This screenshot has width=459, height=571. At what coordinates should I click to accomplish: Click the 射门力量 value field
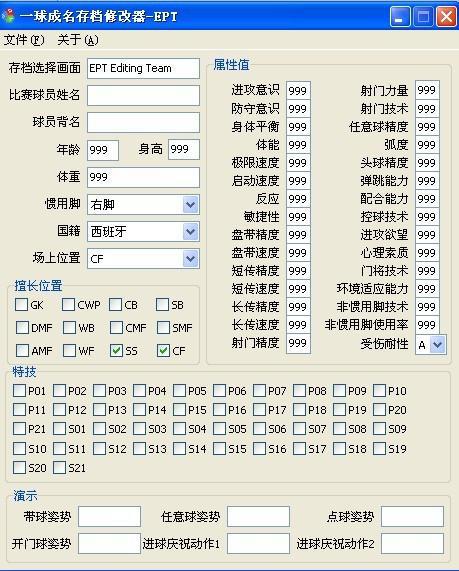pos(427,90)
